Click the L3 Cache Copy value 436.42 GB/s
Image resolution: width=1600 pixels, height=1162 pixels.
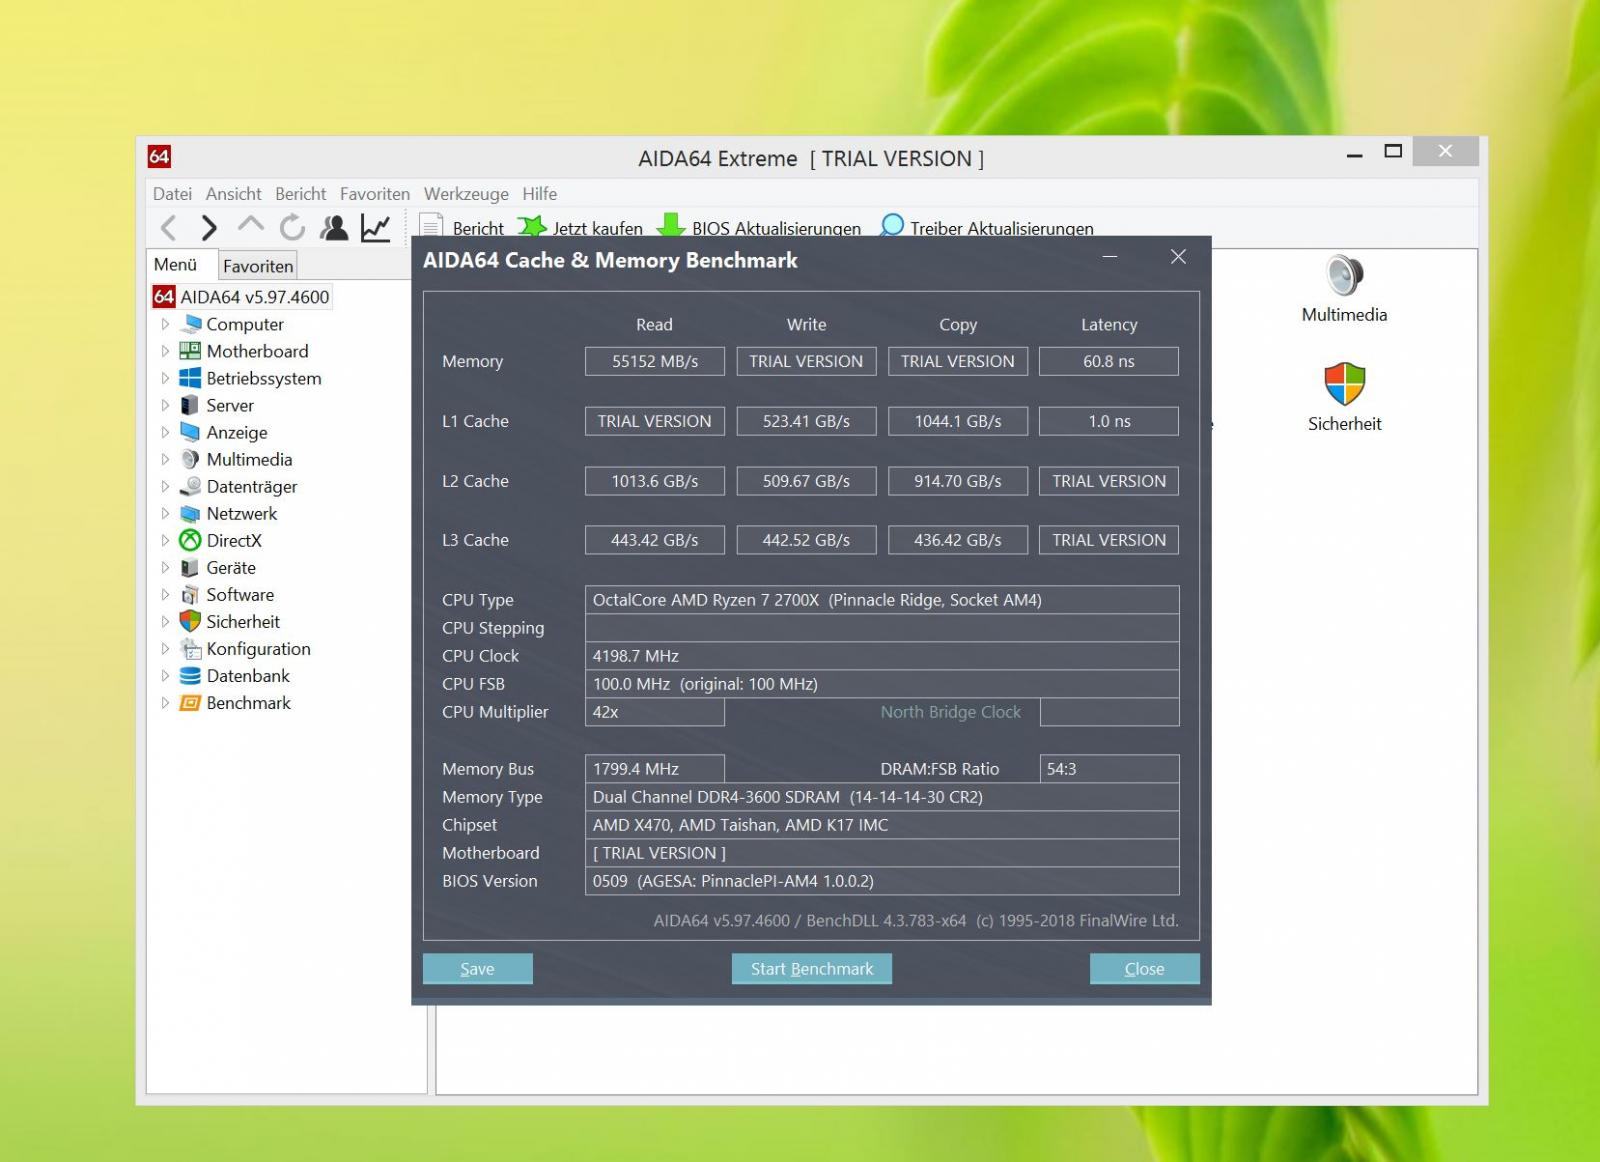click(958, 540)
